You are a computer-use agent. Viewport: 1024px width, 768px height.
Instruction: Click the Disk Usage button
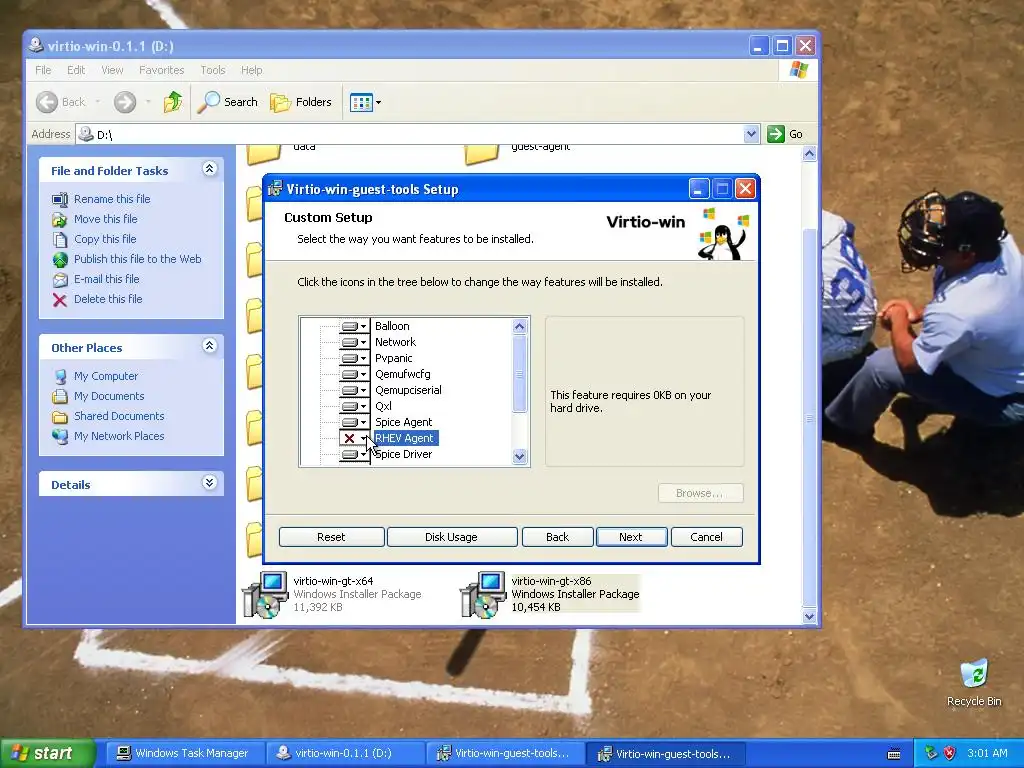click(x=451, y=537)
